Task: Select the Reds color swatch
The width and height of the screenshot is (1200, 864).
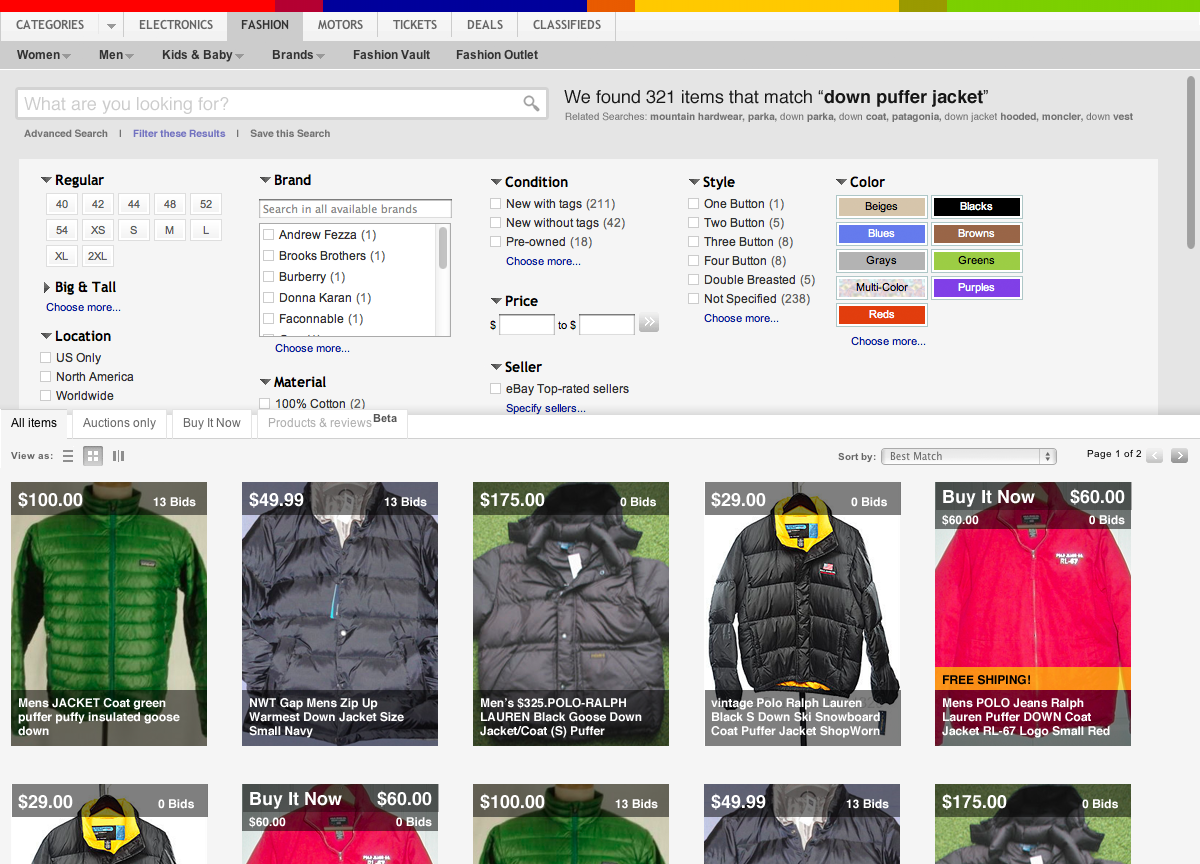Action: tap(881, 315)
